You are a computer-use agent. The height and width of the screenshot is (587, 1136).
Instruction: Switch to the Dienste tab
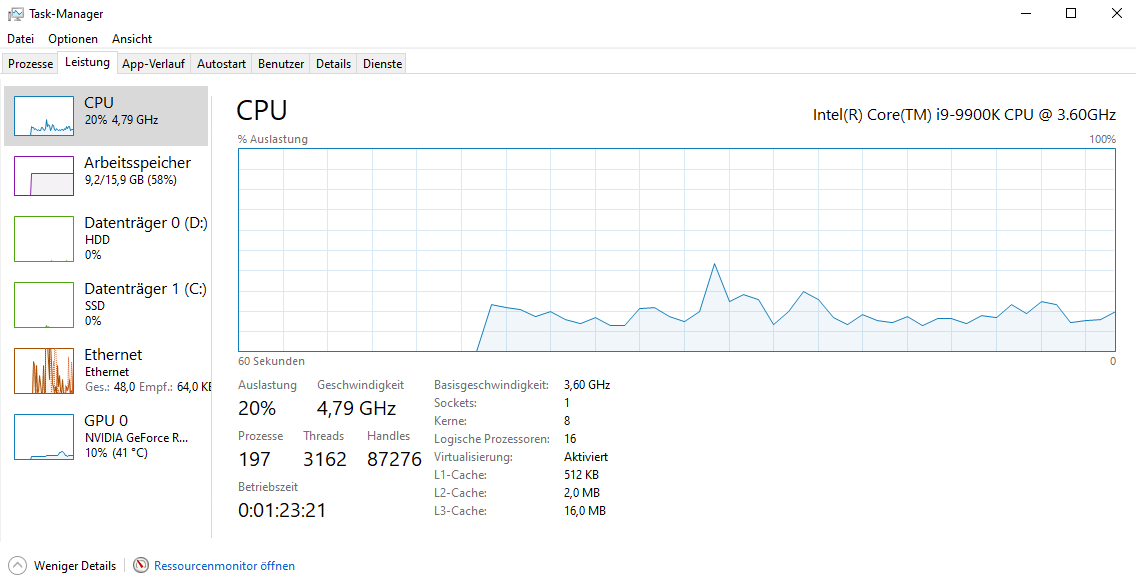point(383,64)
